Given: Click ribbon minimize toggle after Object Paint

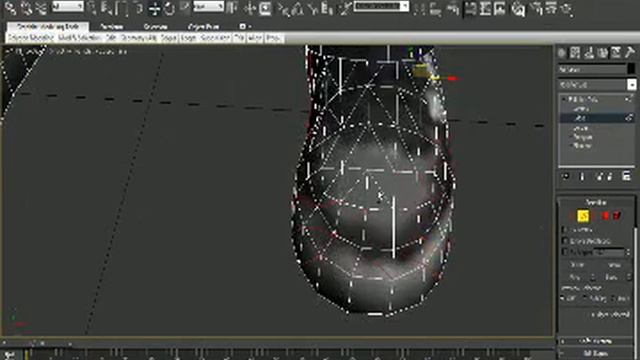Looking at the screenshot, I should coord(244,27).
